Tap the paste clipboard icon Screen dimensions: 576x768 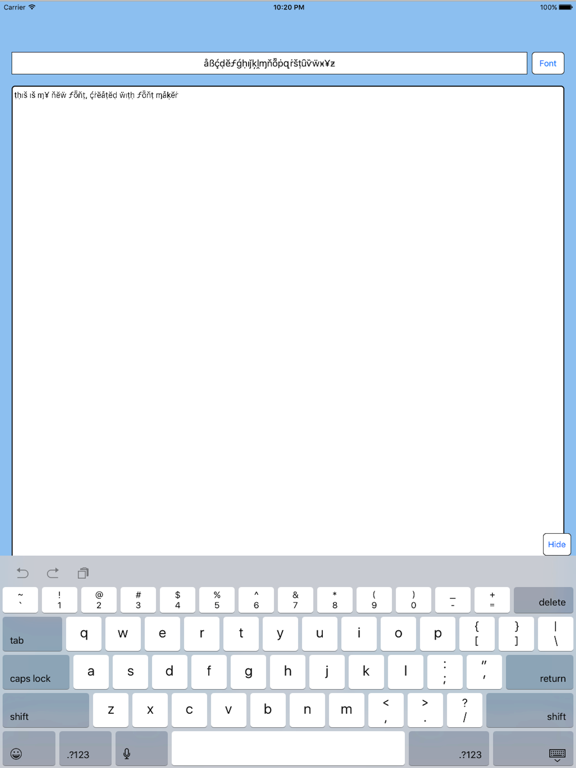point(83,573)
